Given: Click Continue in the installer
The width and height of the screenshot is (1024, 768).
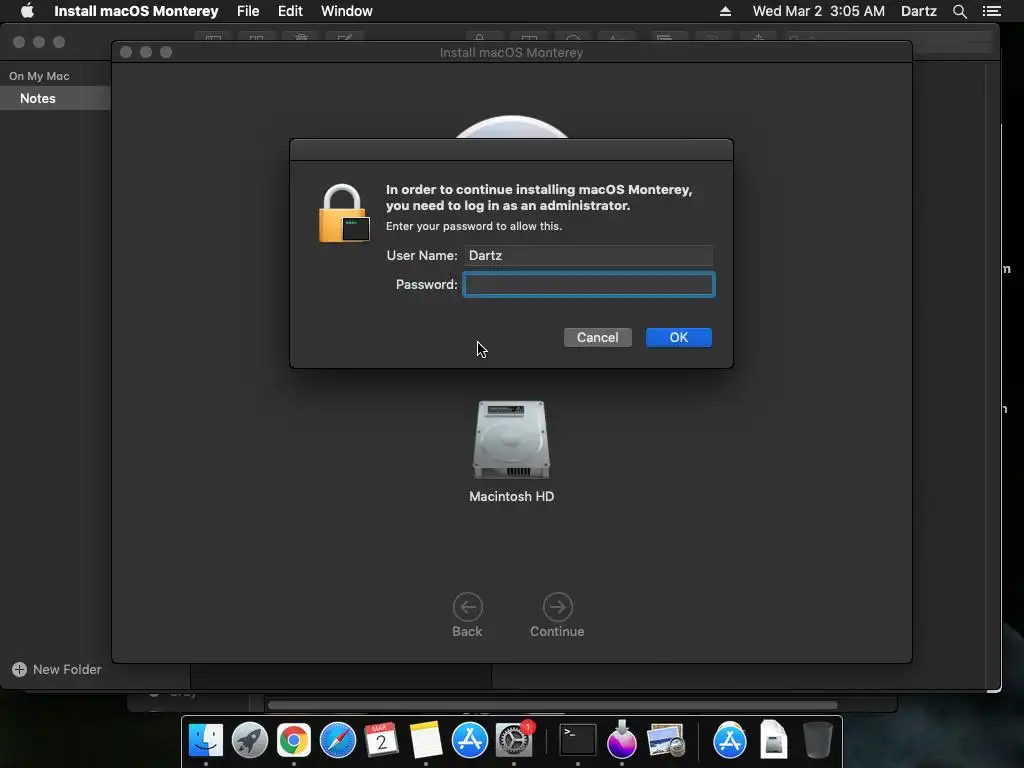Looking at the screenshot, I should [557, 615].
